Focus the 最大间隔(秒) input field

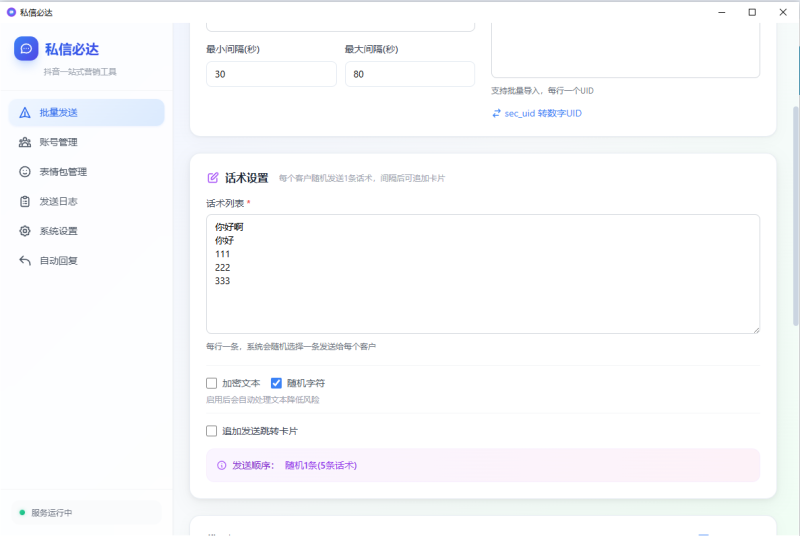pyautogui.click(x=410, y=74)
